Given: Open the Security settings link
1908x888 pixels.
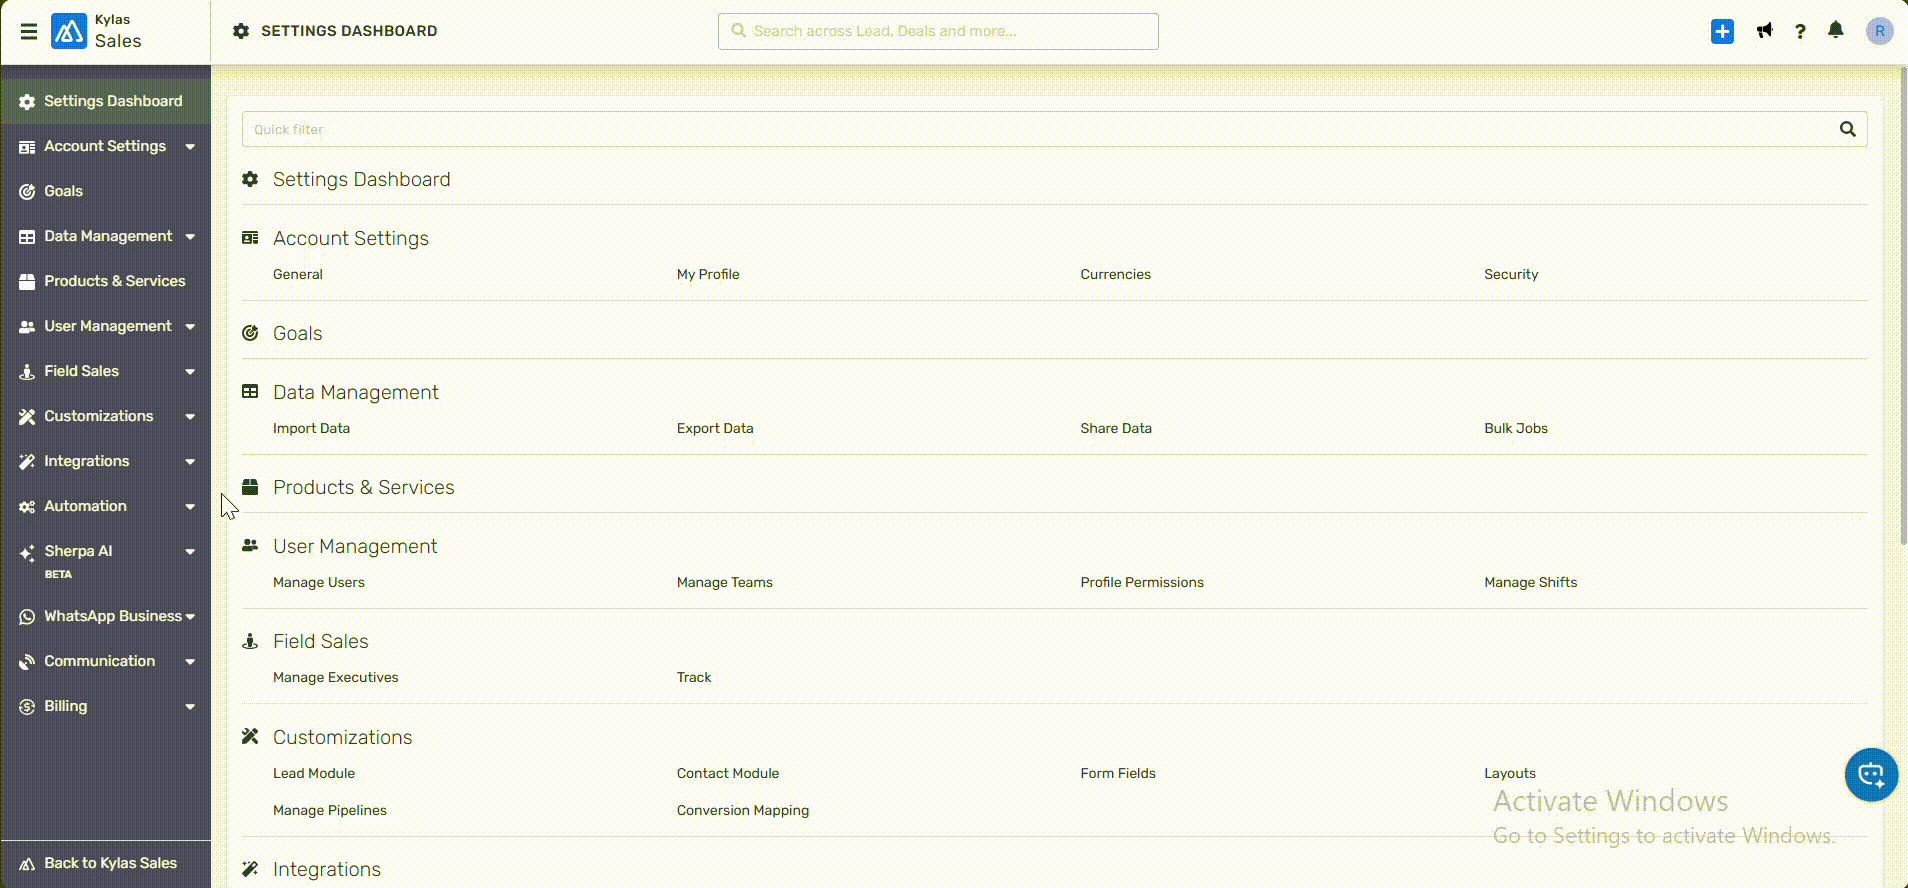Looking at the screenshot, I should 1511,274.
